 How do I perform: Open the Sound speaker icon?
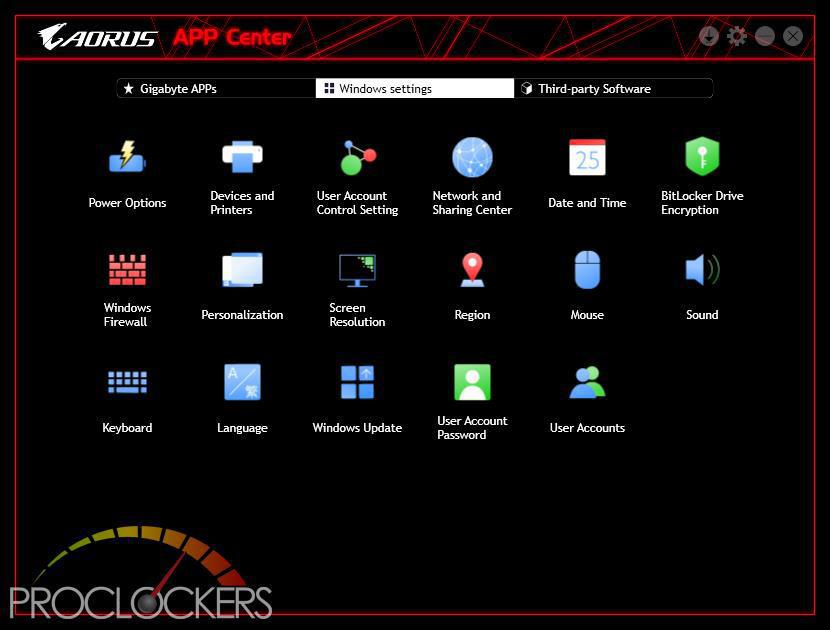pyautogui.click(x=702, y=269)
